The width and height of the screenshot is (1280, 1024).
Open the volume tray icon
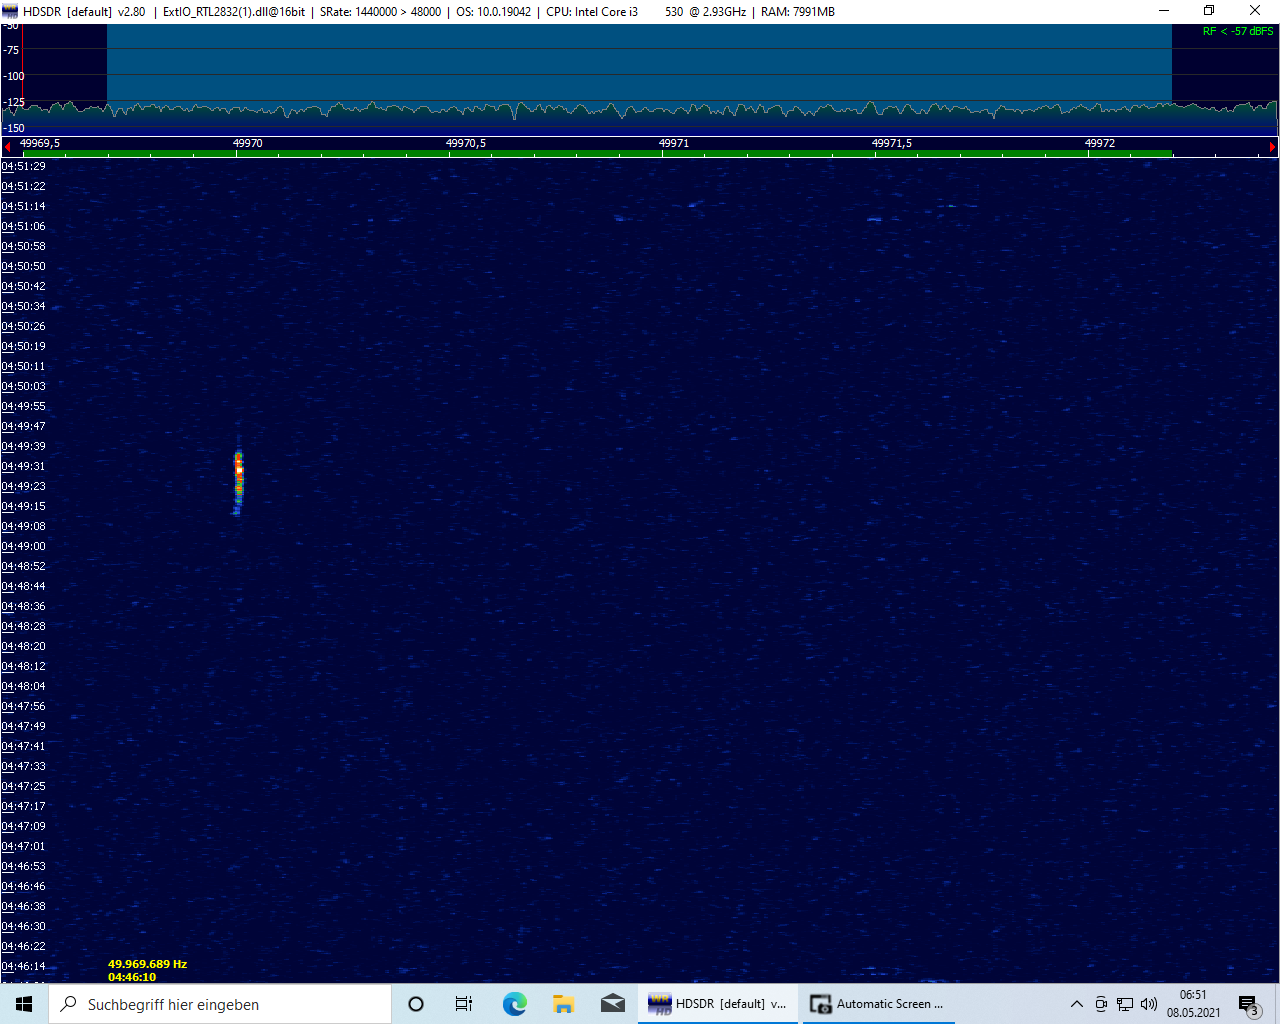click(1149, 1004)
